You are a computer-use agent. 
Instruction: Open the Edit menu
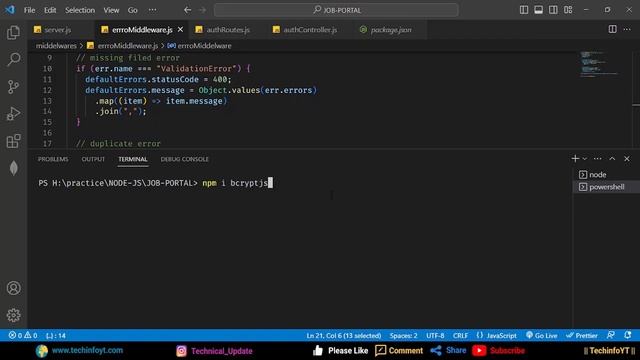[50, 10]
